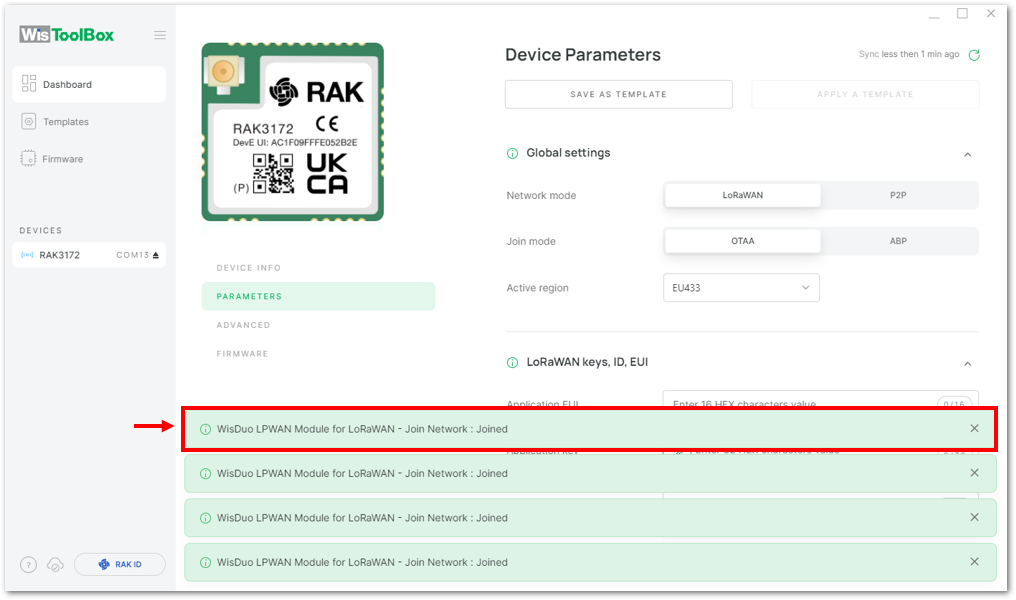Open the Dashboard page

[x=89, y=84]
